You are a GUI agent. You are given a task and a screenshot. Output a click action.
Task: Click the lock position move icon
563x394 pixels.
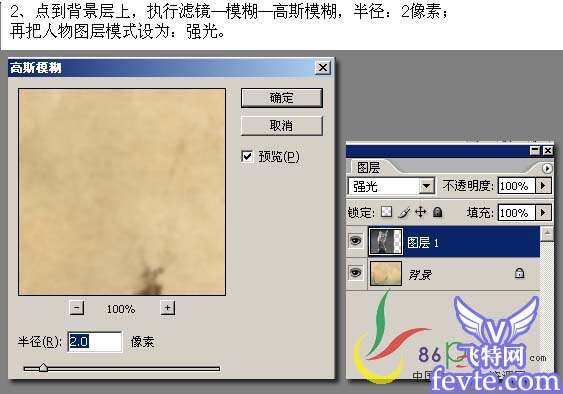click(x=420, y=212)
